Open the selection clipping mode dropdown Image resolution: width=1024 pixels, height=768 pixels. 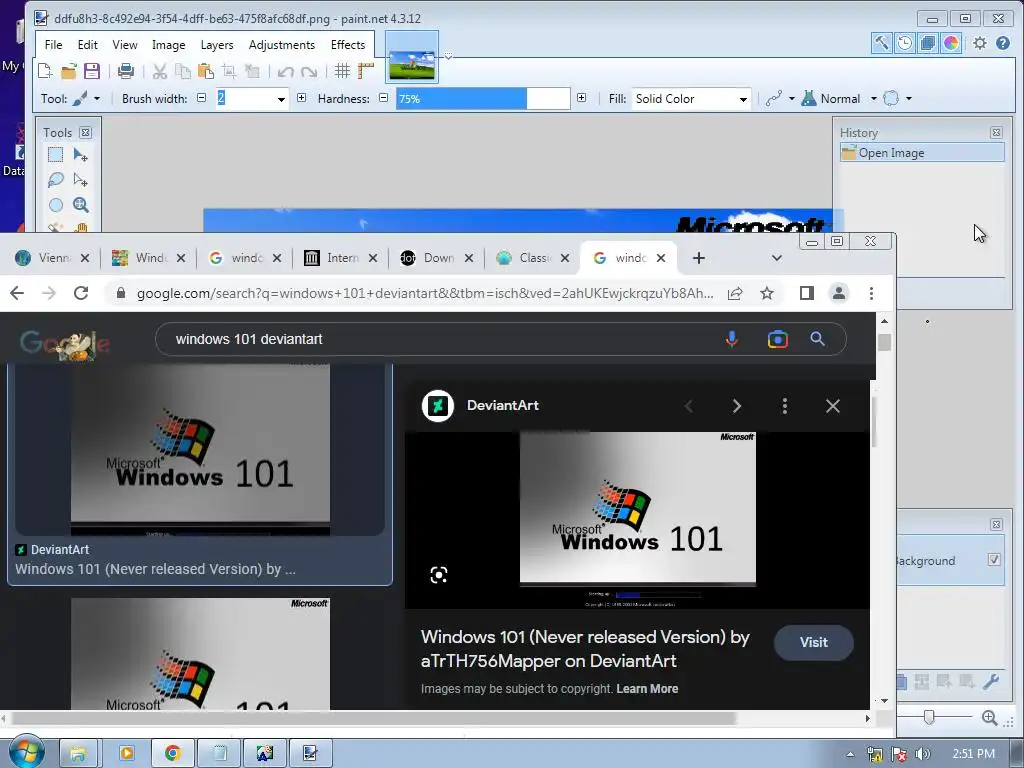897,99
